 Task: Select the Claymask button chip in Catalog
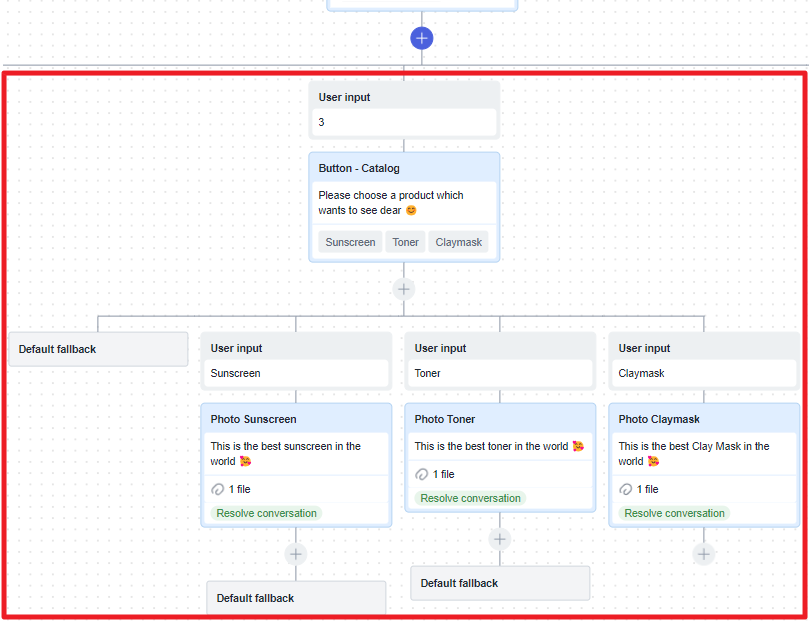point(458,242)
